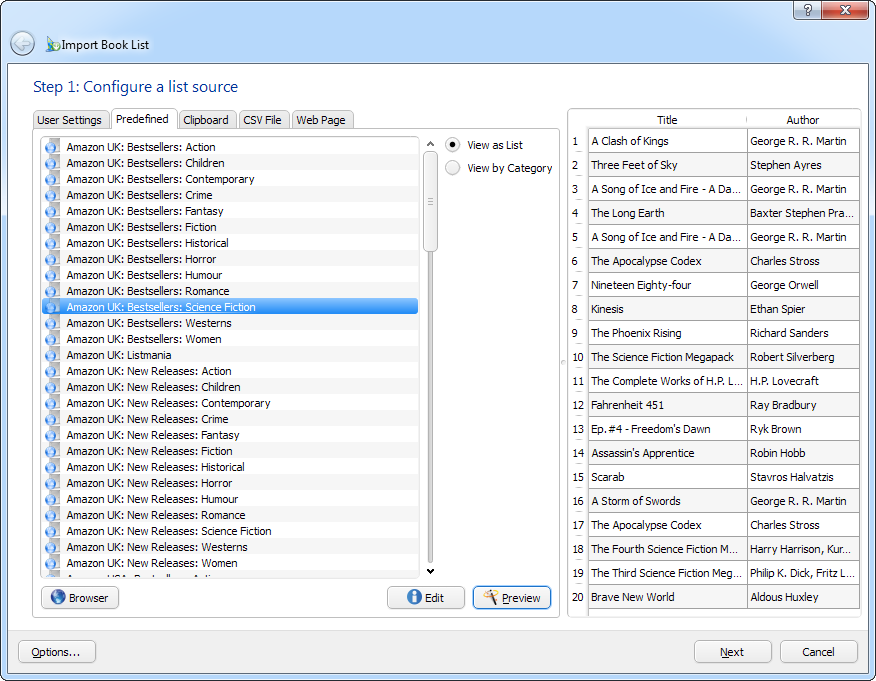Click globe icon beside Bestsellers: Action
Image resolution: width=876 pixels, height=681 pixels.
[x=52, y=147]
